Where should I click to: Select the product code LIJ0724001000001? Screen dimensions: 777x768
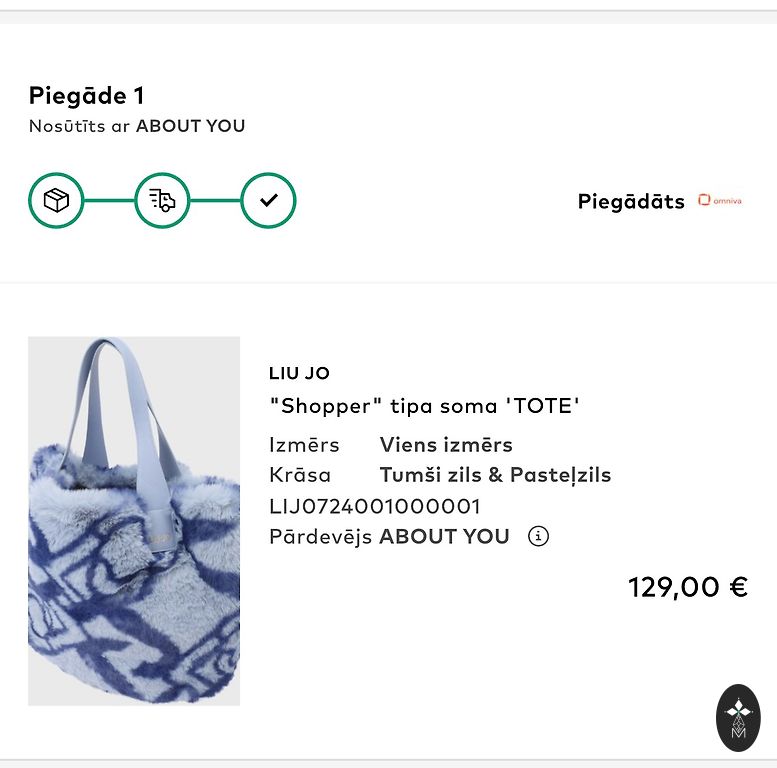375,506
